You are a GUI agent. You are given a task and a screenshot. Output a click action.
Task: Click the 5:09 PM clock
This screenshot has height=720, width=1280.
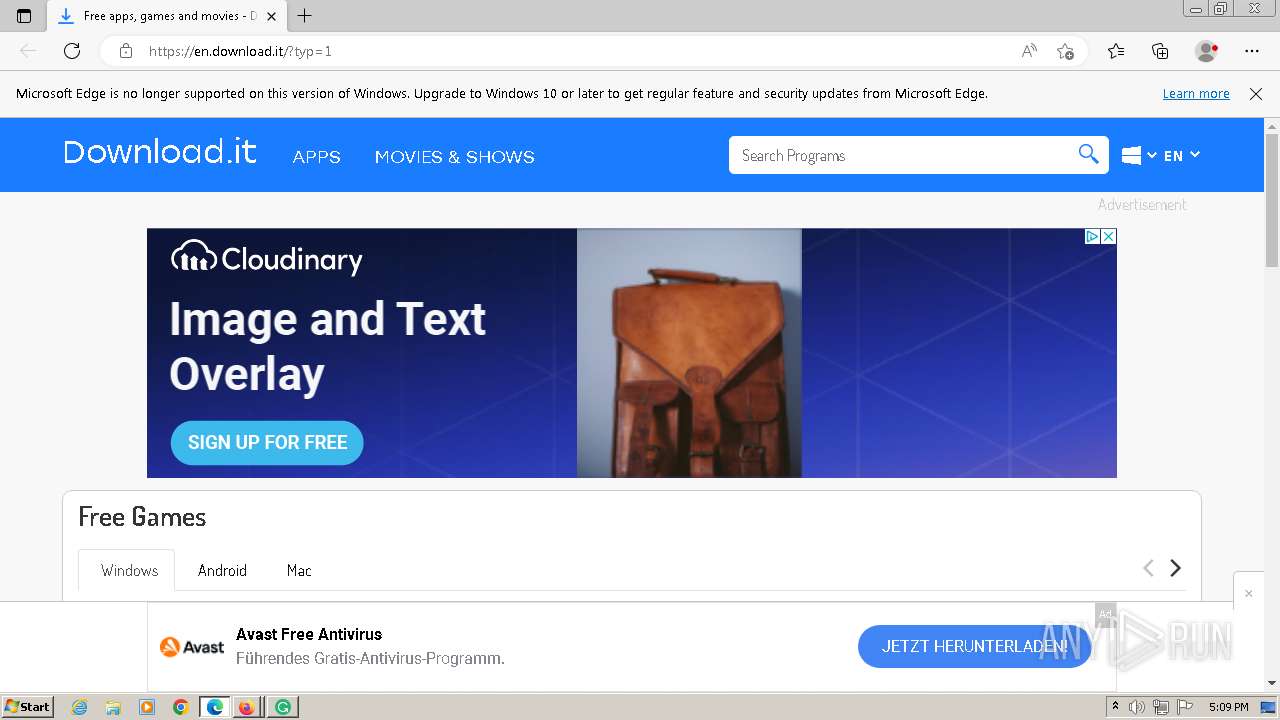[1228, 707]
